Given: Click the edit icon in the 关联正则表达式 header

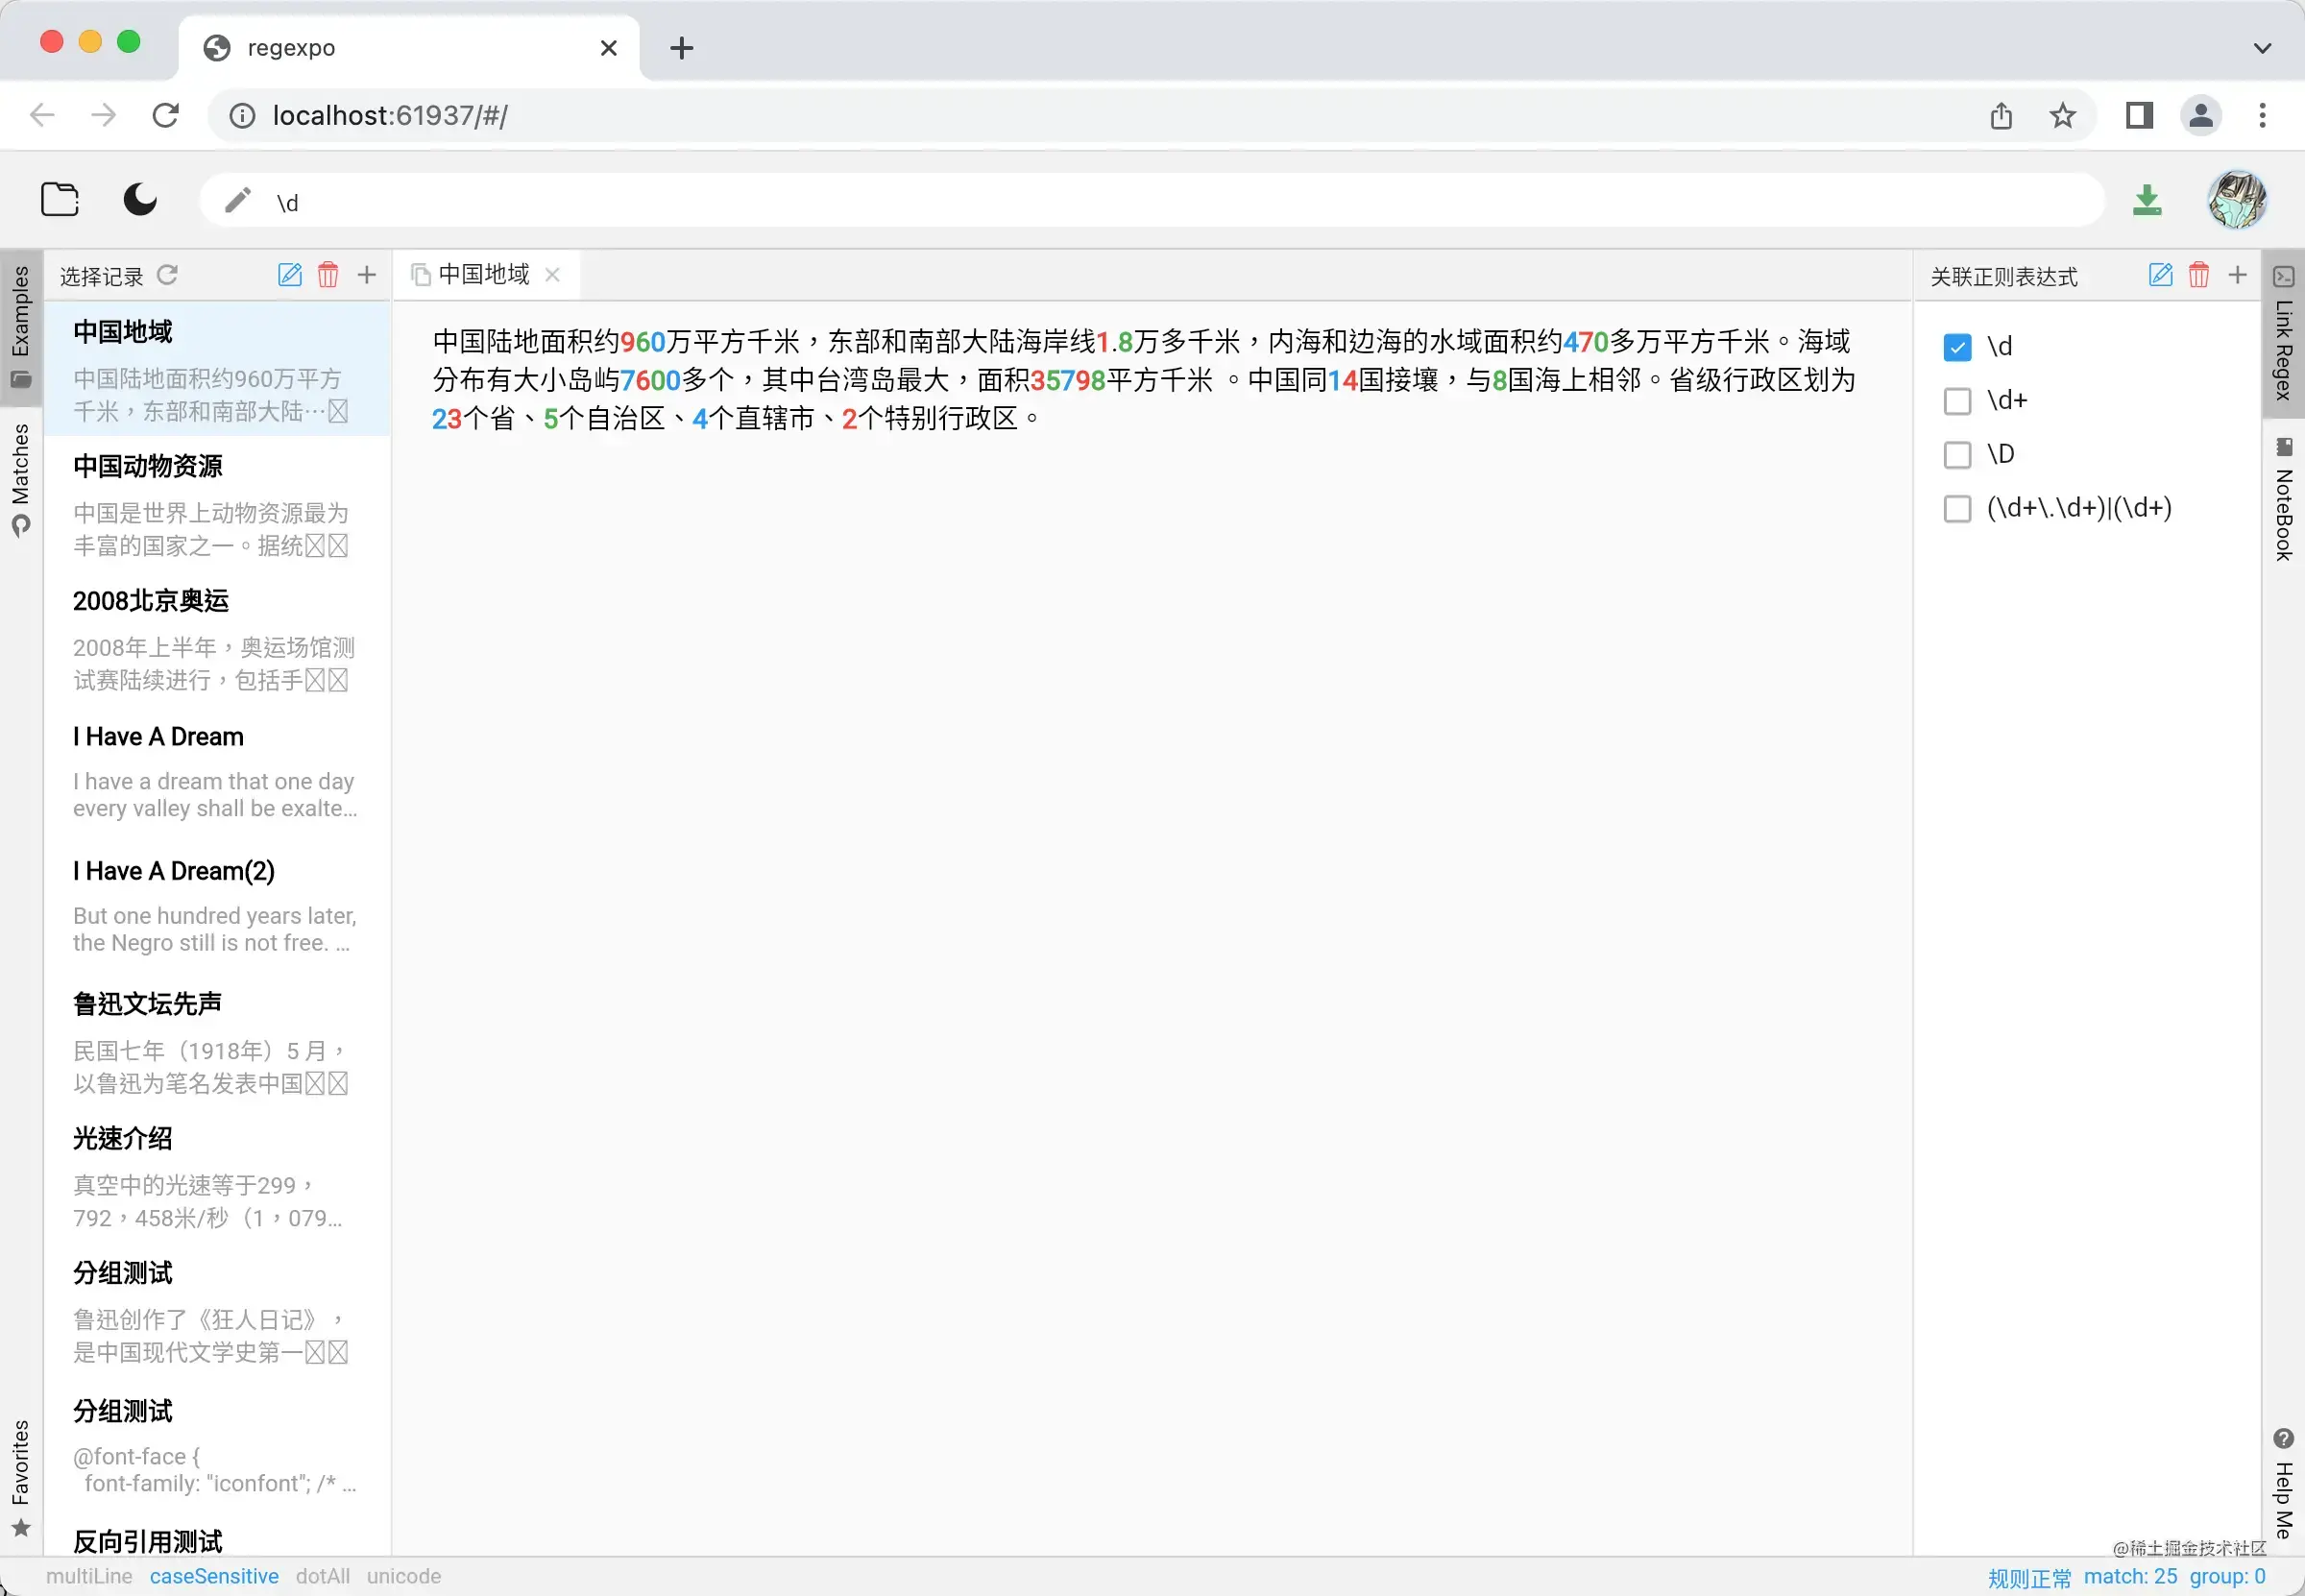Looking at the screenshot, I should (x=2160, y=275).
